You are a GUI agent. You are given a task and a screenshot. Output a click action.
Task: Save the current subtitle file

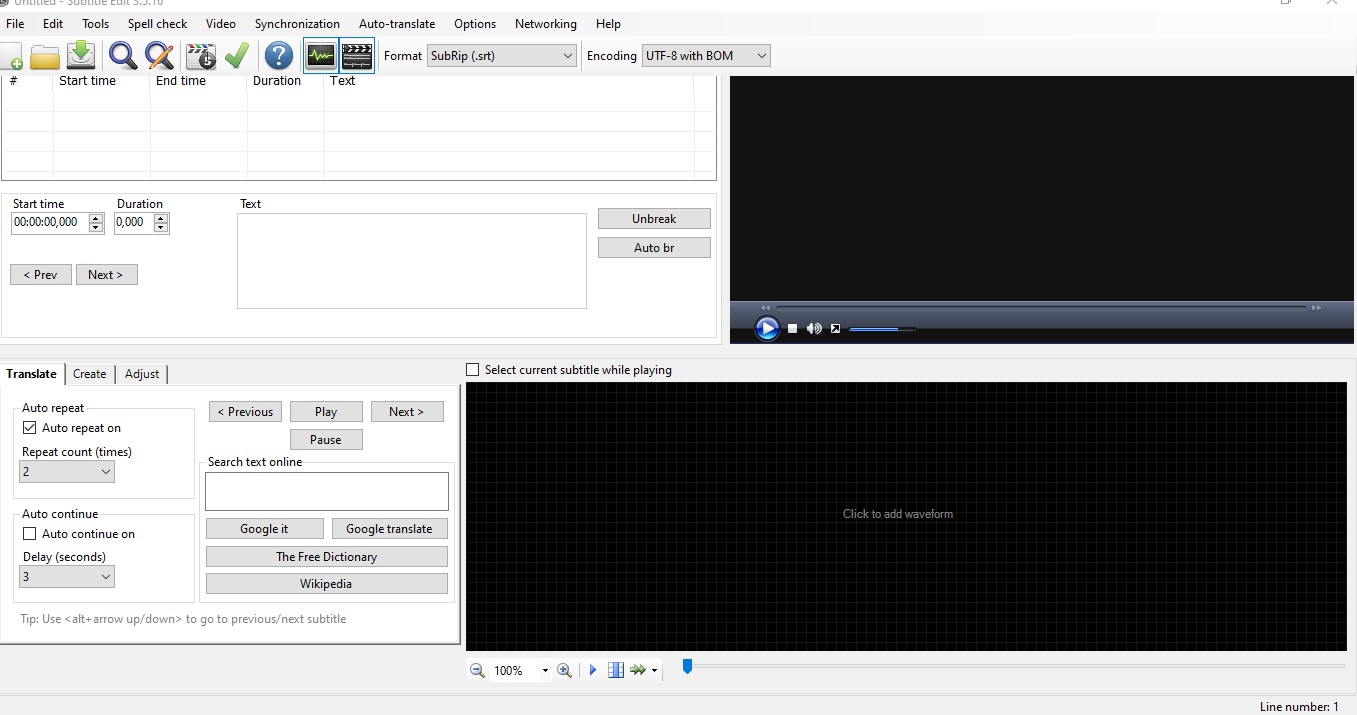point(80,56)
